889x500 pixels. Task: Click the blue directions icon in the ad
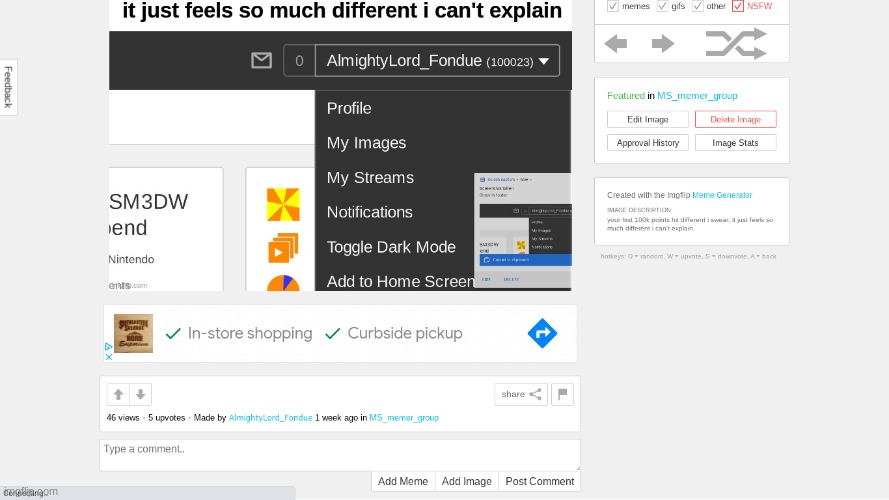[x=542, y=333]
